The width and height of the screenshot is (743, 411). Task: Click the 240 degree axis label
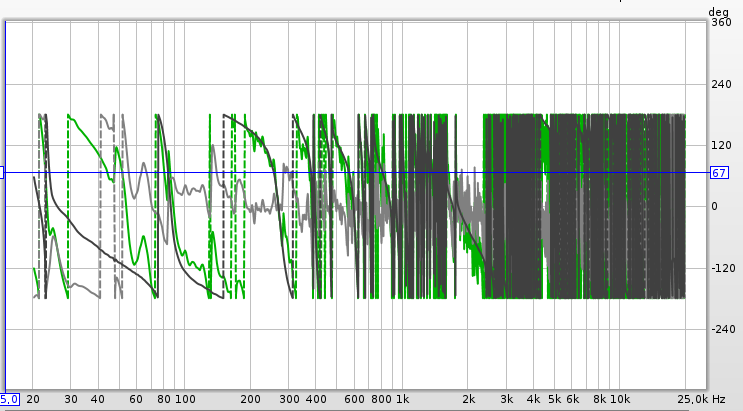(721, 84)
